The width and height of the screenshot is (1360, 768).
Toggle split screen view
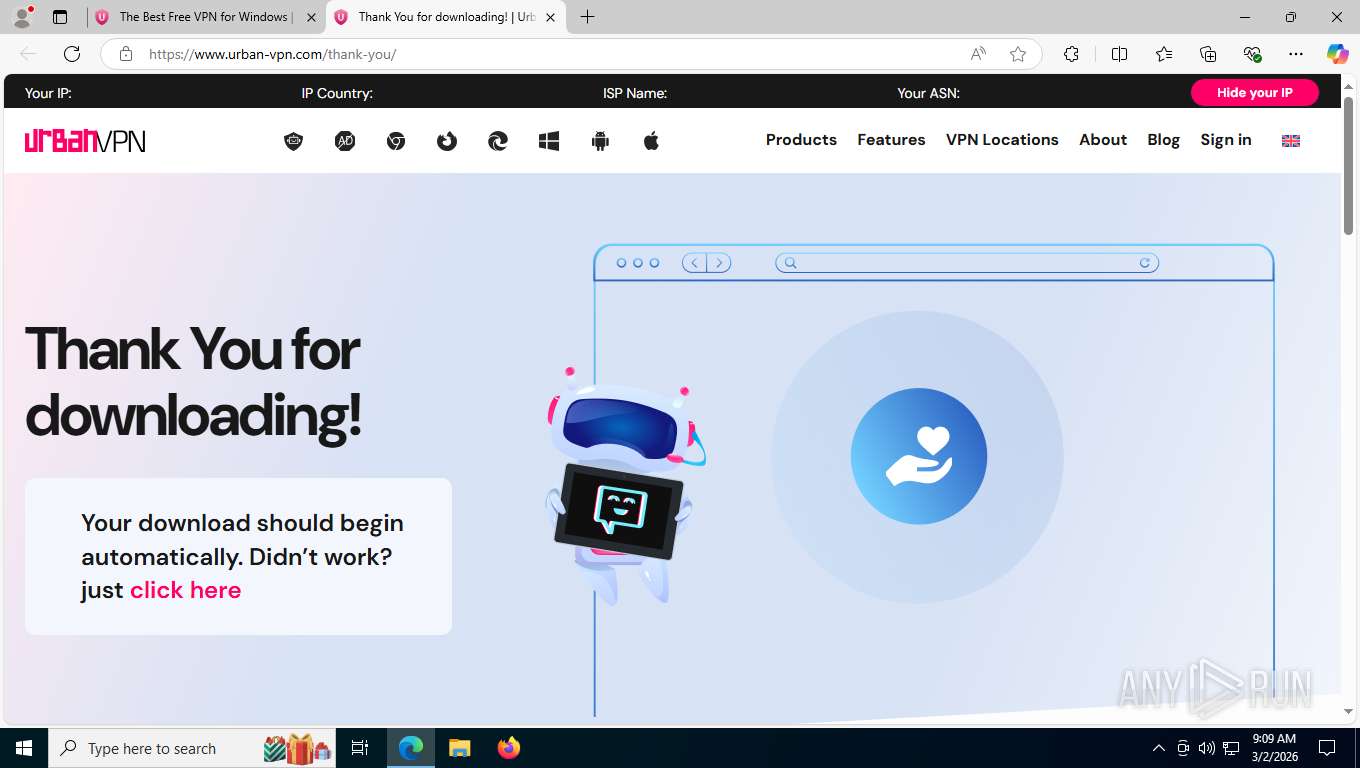tap(1120, 54)
